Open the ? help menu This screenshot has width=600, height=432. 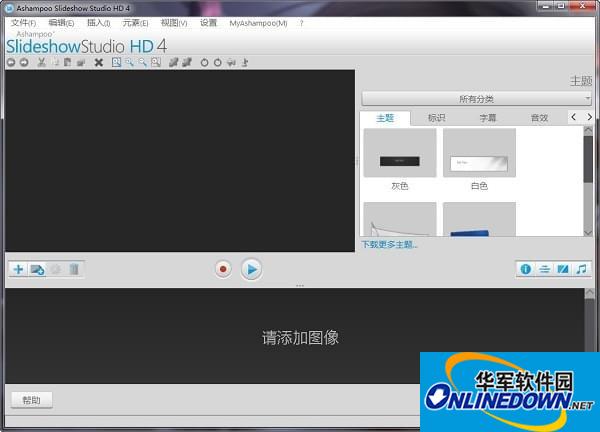302,23
